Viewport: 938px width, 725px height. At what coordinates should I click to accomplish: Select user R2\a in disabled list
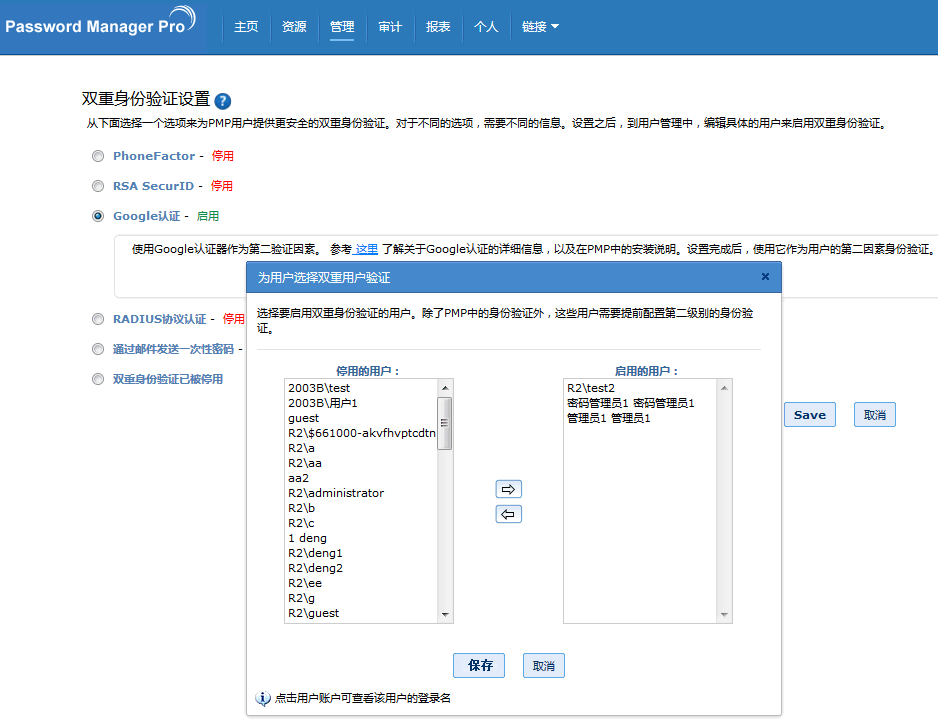coord(361,447)
